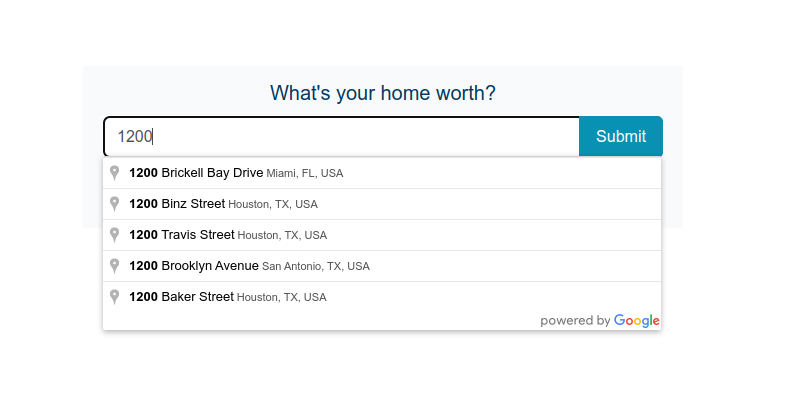Image resolution: width=799 pixels, height=412 pixels.
Task: Click the "powered by" attribution text
Action: [x=575, y=321]
